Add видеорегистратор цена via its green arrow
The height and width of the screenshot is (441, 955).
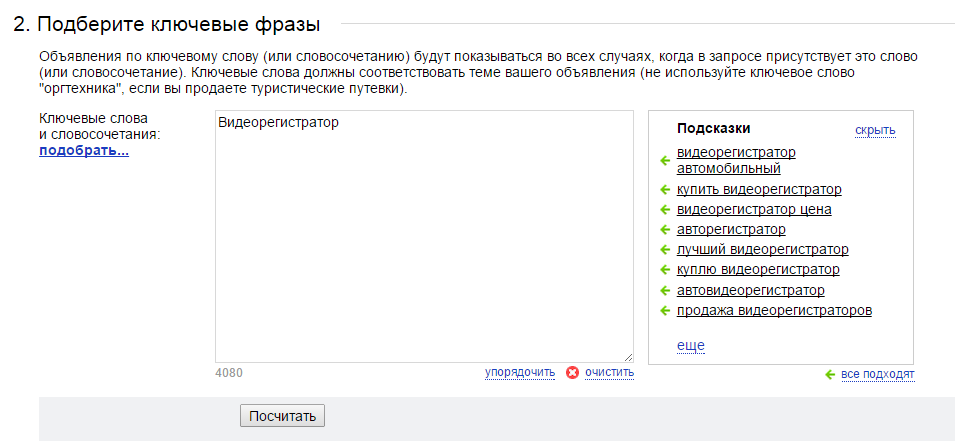click(665, 210)
